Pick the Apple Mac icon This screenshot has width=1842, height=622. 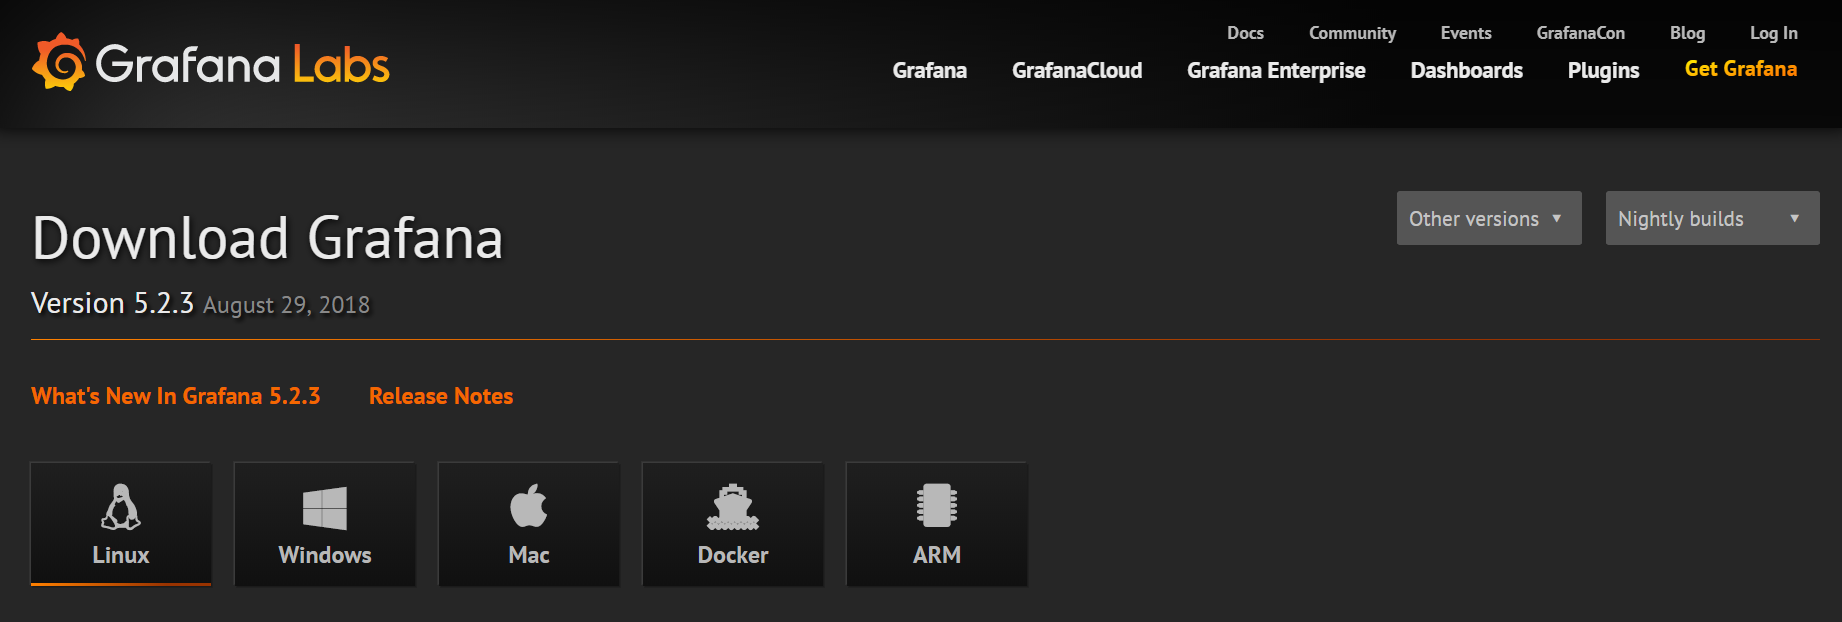pyautogui.click(x=529, y=506)
